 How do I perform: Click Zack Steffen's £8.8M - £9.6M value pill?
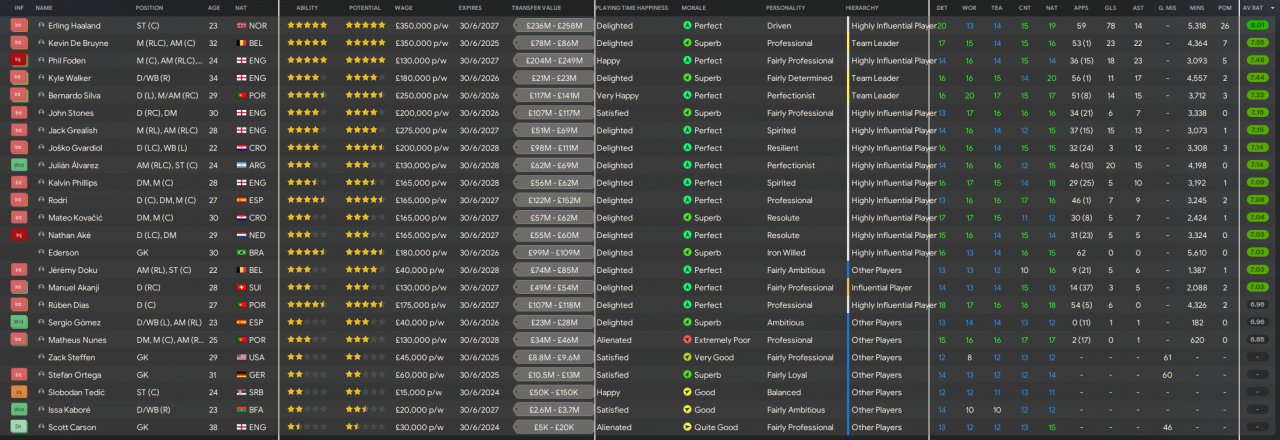(x=553, y=357)
